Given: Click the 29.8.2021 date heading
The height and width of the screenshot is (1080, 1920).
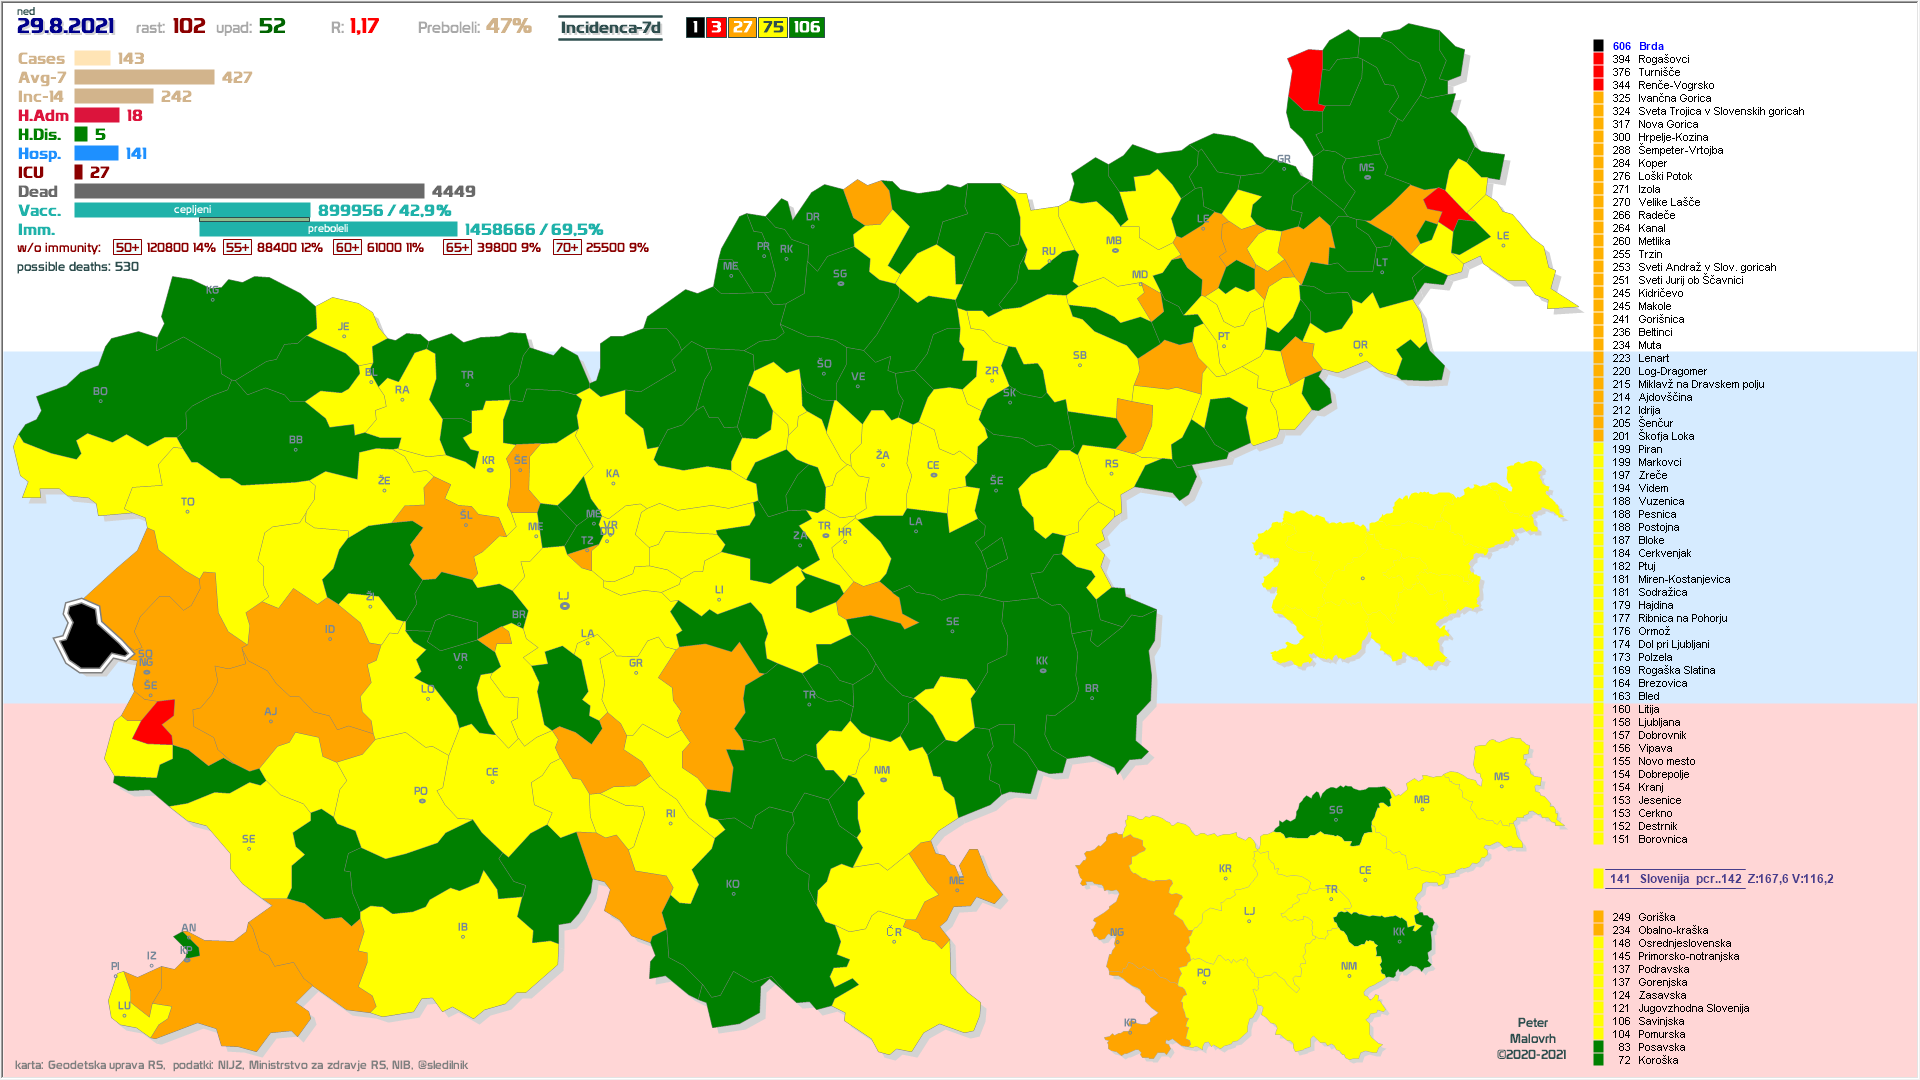Looking at the screenshot, I should coord(66,27).
